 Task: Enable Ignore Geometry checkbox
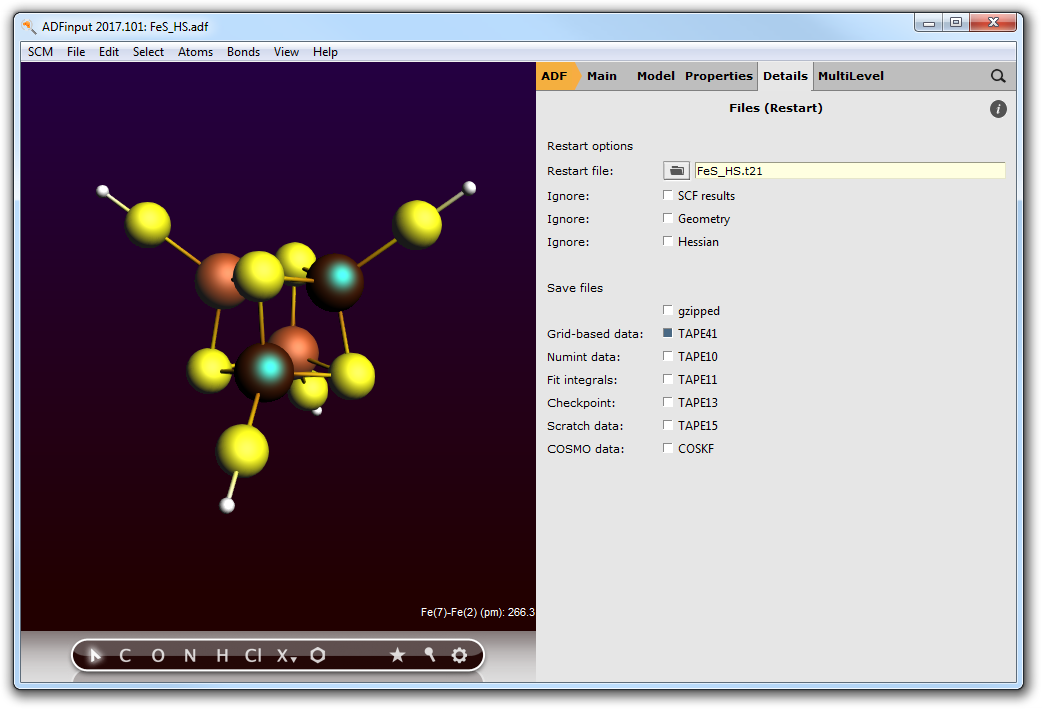coord(668,218)
